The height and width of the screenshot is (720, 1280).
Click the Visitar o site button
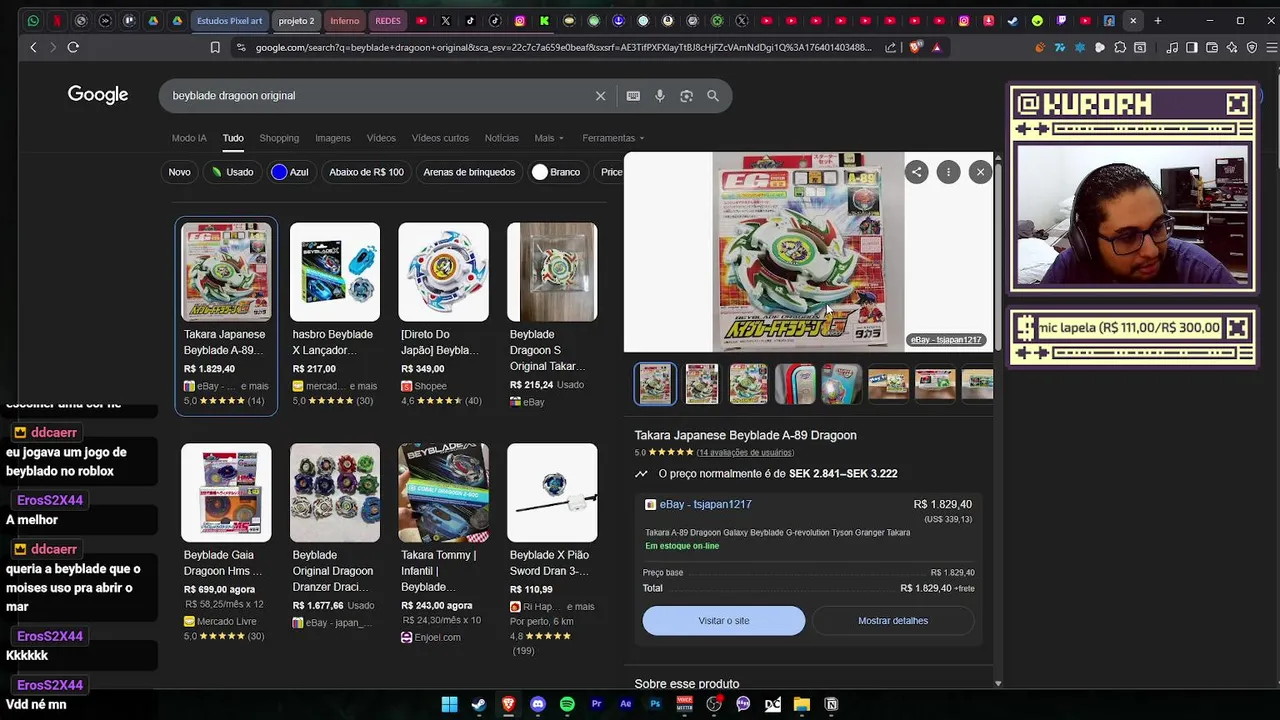click(724, 621)
